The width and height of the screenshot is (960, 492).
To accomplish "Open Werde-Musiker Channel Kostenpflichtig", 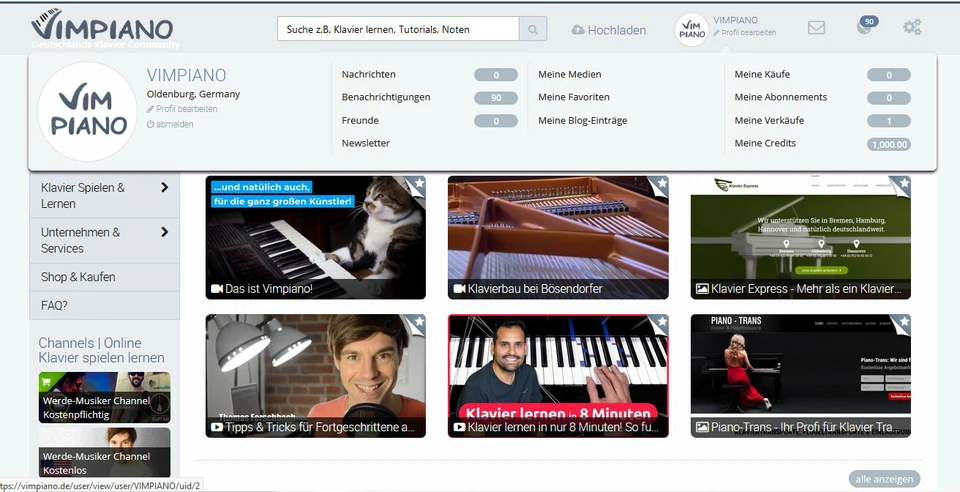I will [x=105, y=398].
